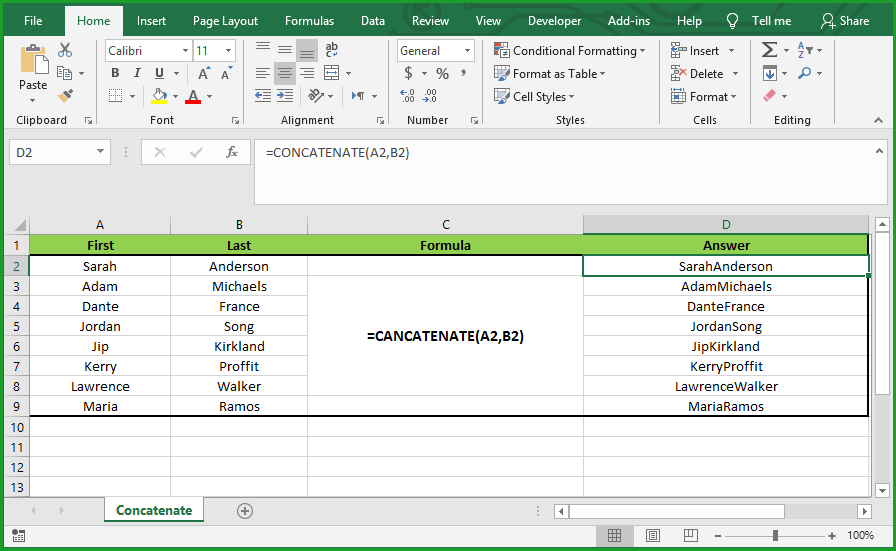Click the AutoSum sigma icon

pyautogui.click(x=769, y=50)
